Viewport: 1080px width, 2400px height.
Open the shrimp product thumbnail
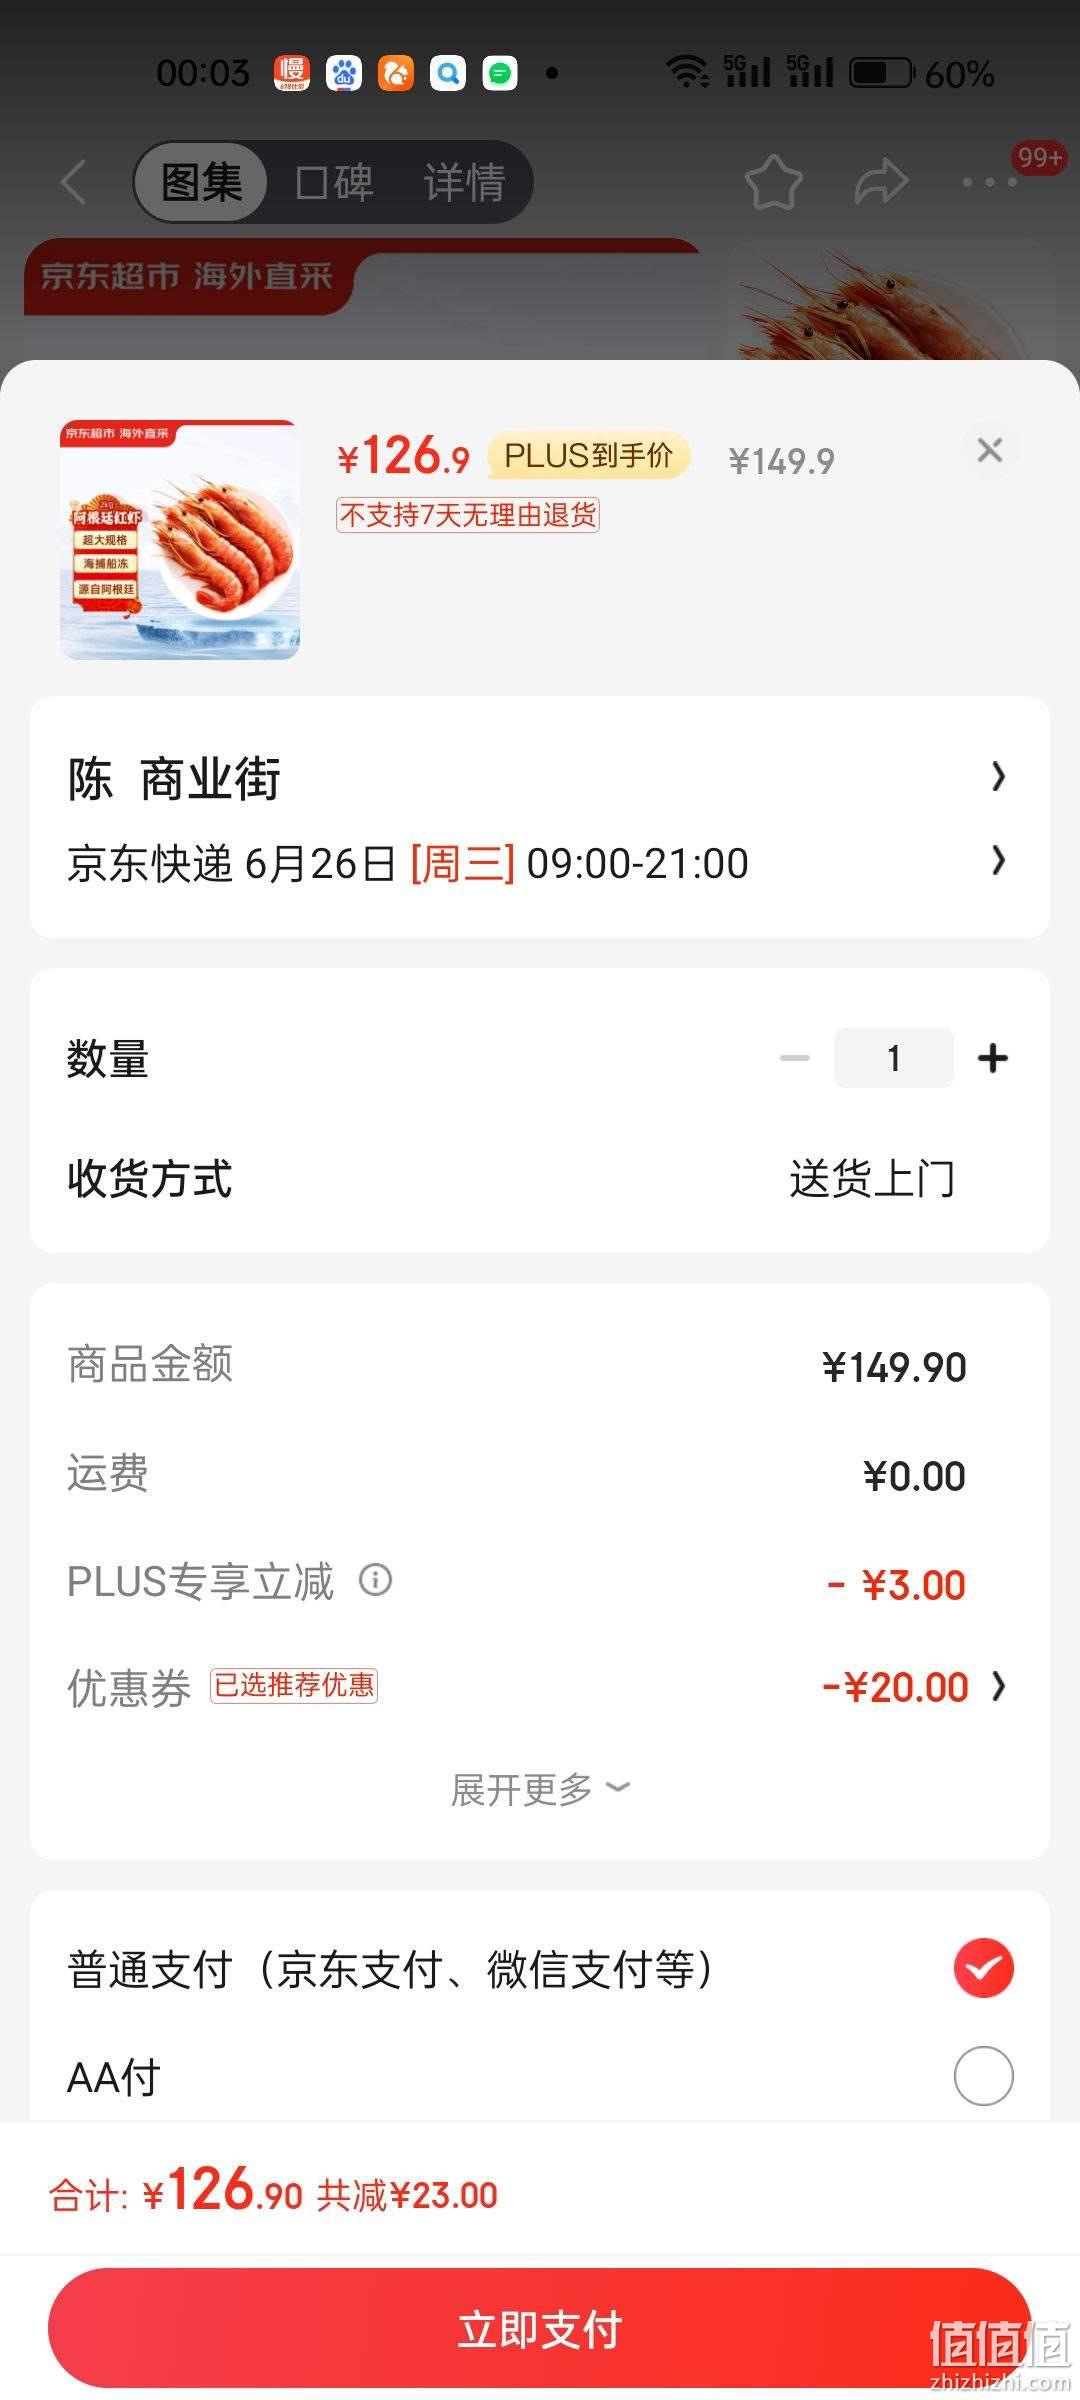[180, 540]
